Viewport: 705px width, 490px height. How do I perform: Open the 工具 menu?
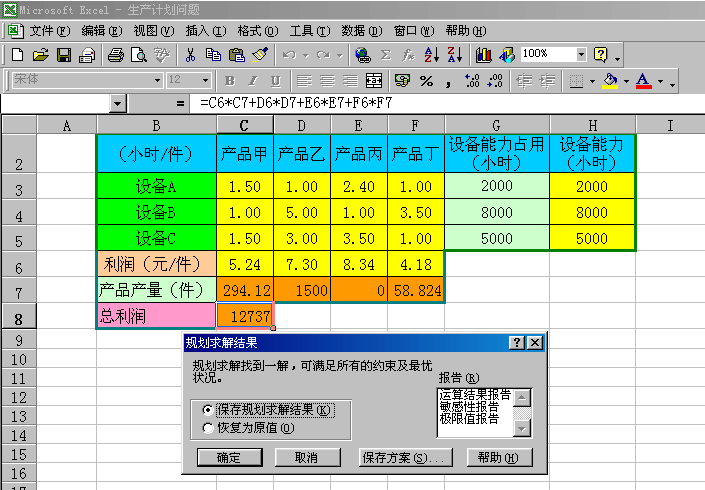click(x=310, y=31)
